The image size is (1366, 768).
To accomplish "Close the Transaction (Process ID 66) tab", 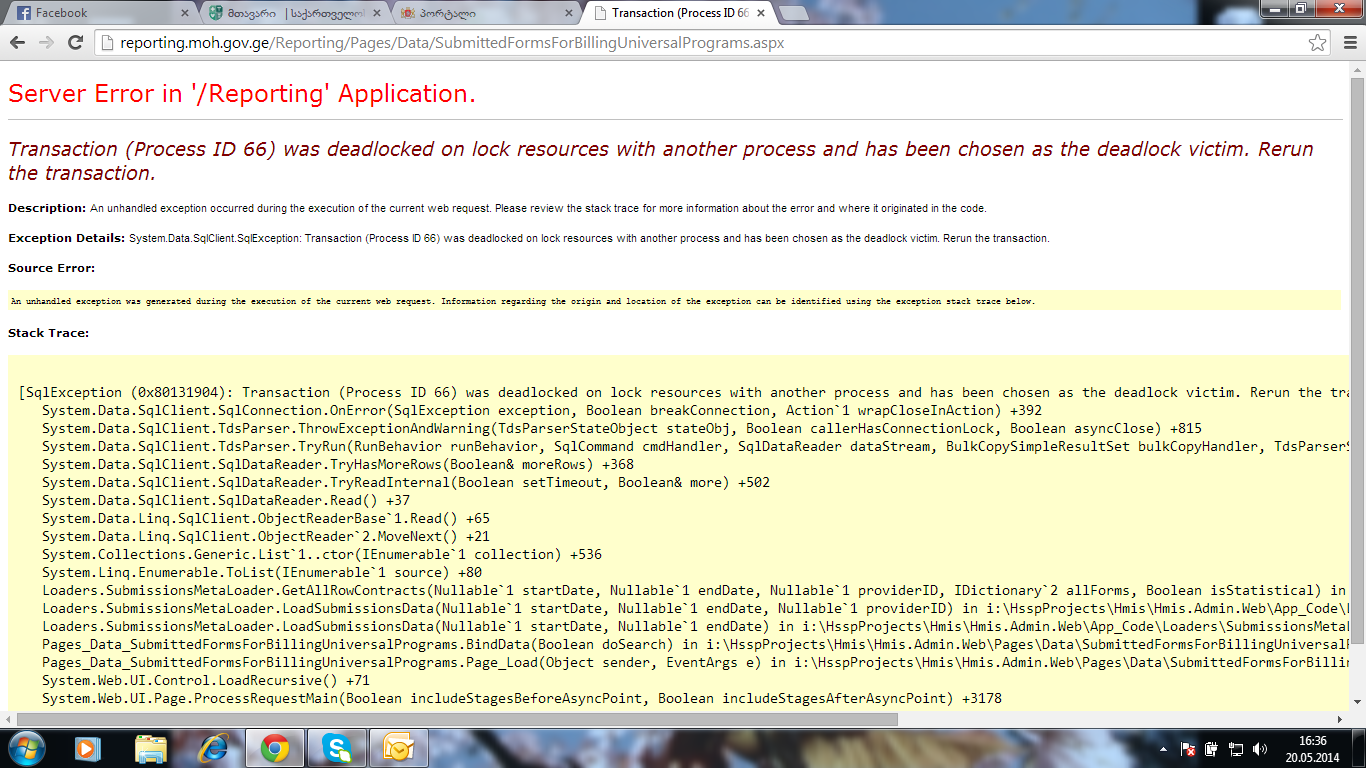I will [760, 14].
